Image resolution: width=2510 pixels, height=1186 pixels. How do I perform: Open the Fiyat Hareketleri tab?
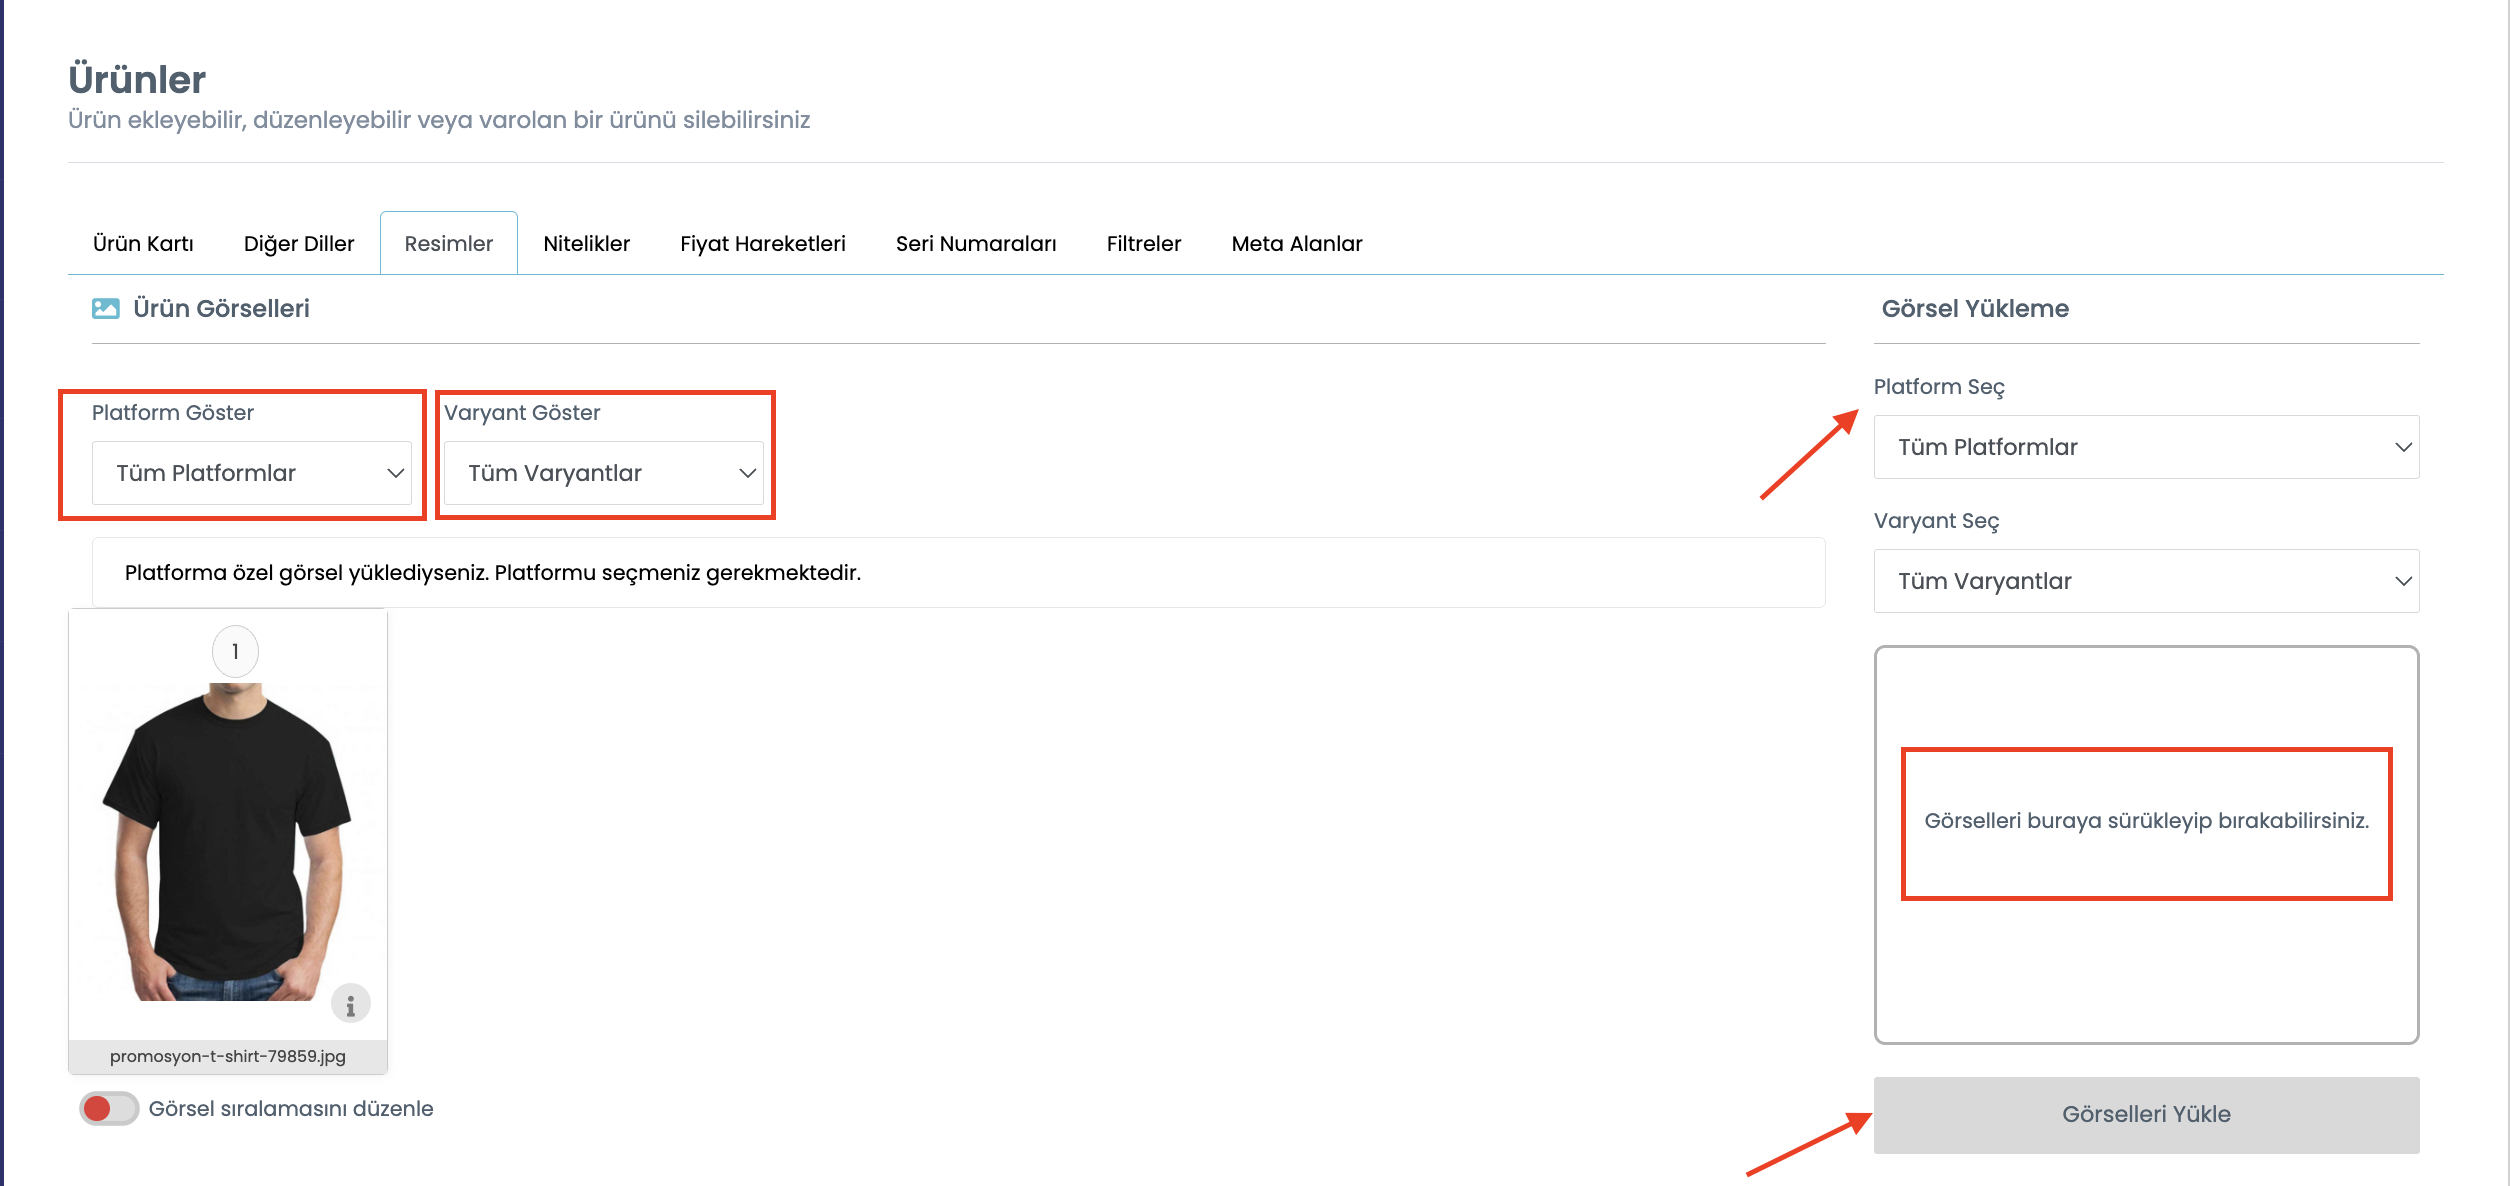[x=763, y=244]
